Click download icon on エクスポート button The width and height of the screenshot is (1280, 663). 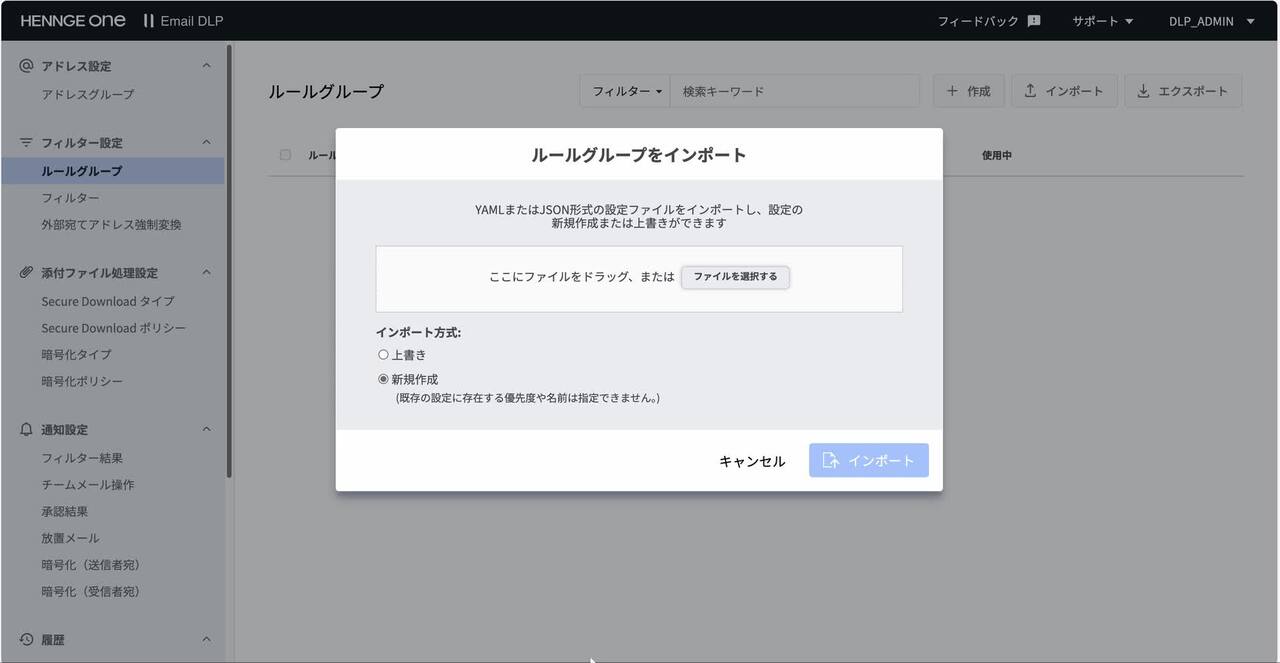[x=1143, y=91]
